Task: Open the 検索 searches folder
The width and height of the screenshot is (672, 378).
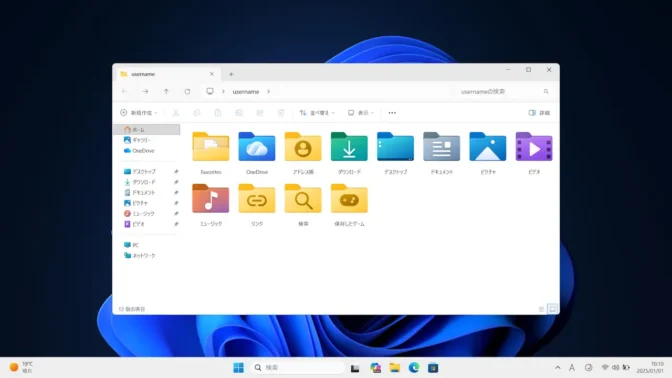Action: click(303, 199)
